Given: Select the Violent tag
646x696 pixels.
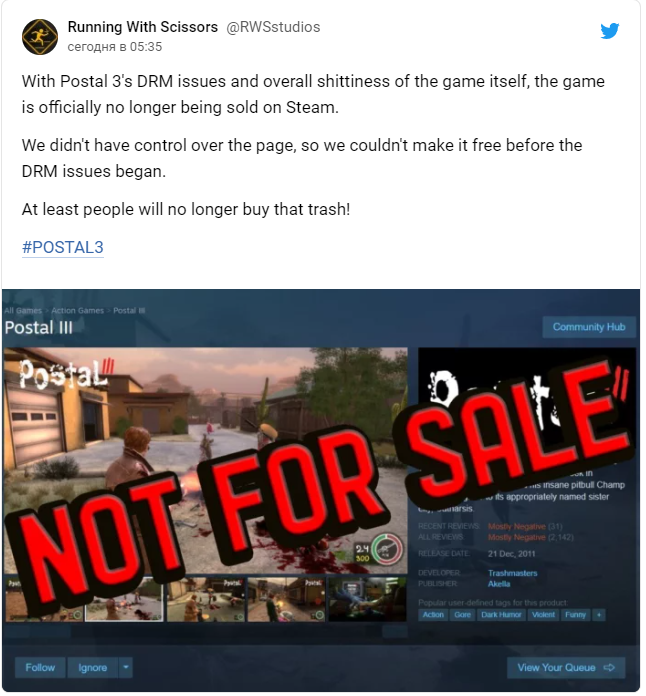Looking at the screenshot, I should (543, 615).
